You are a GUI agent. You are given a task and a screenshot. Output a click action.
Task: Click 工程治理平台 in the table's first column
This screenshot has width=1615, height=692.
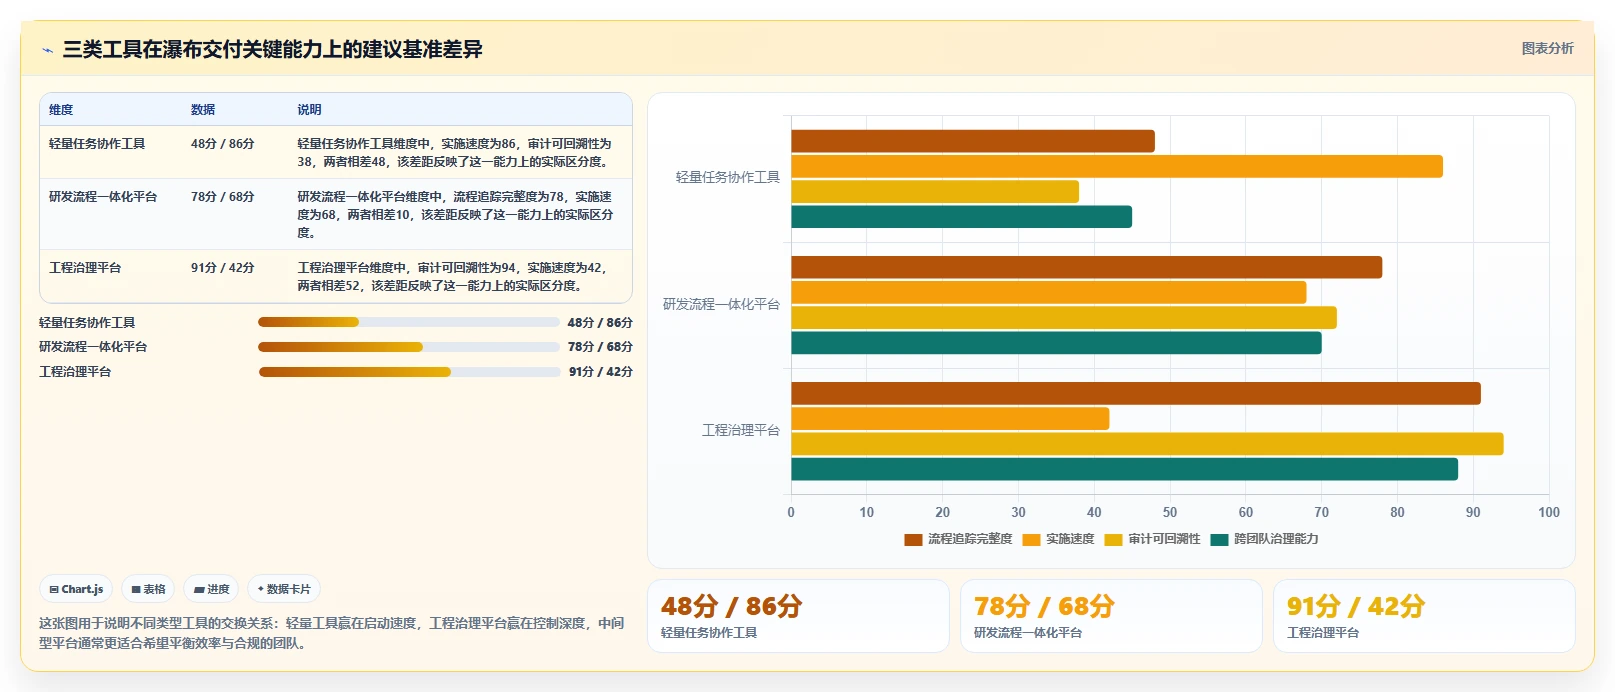pos(85,268)
